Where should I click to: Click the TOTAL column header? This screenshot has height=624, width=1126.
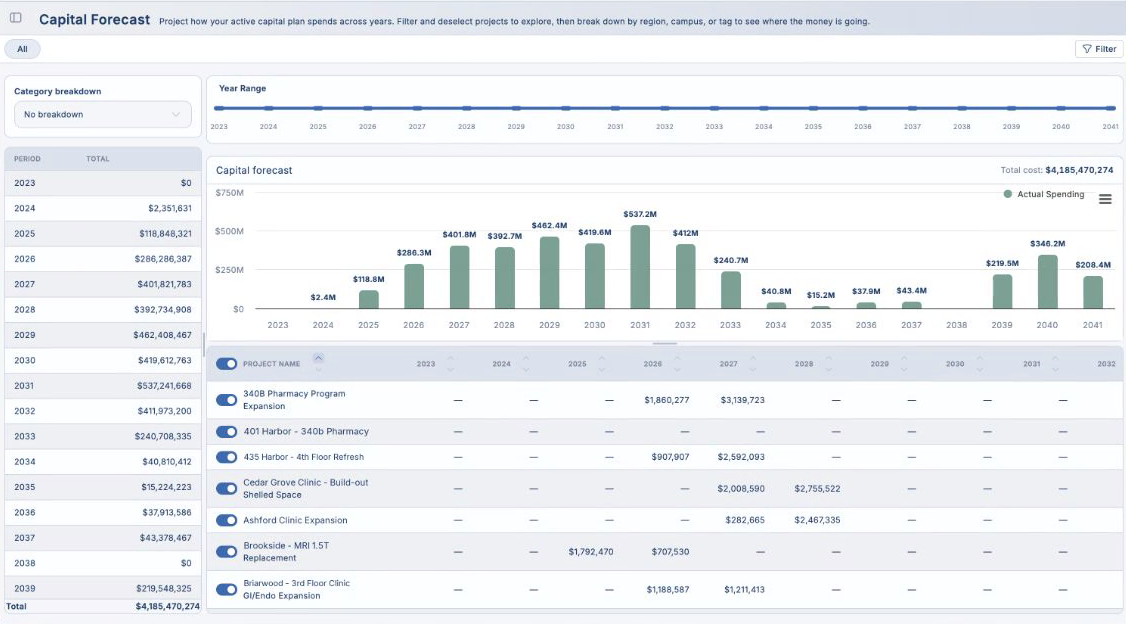[x=98, y=159]
